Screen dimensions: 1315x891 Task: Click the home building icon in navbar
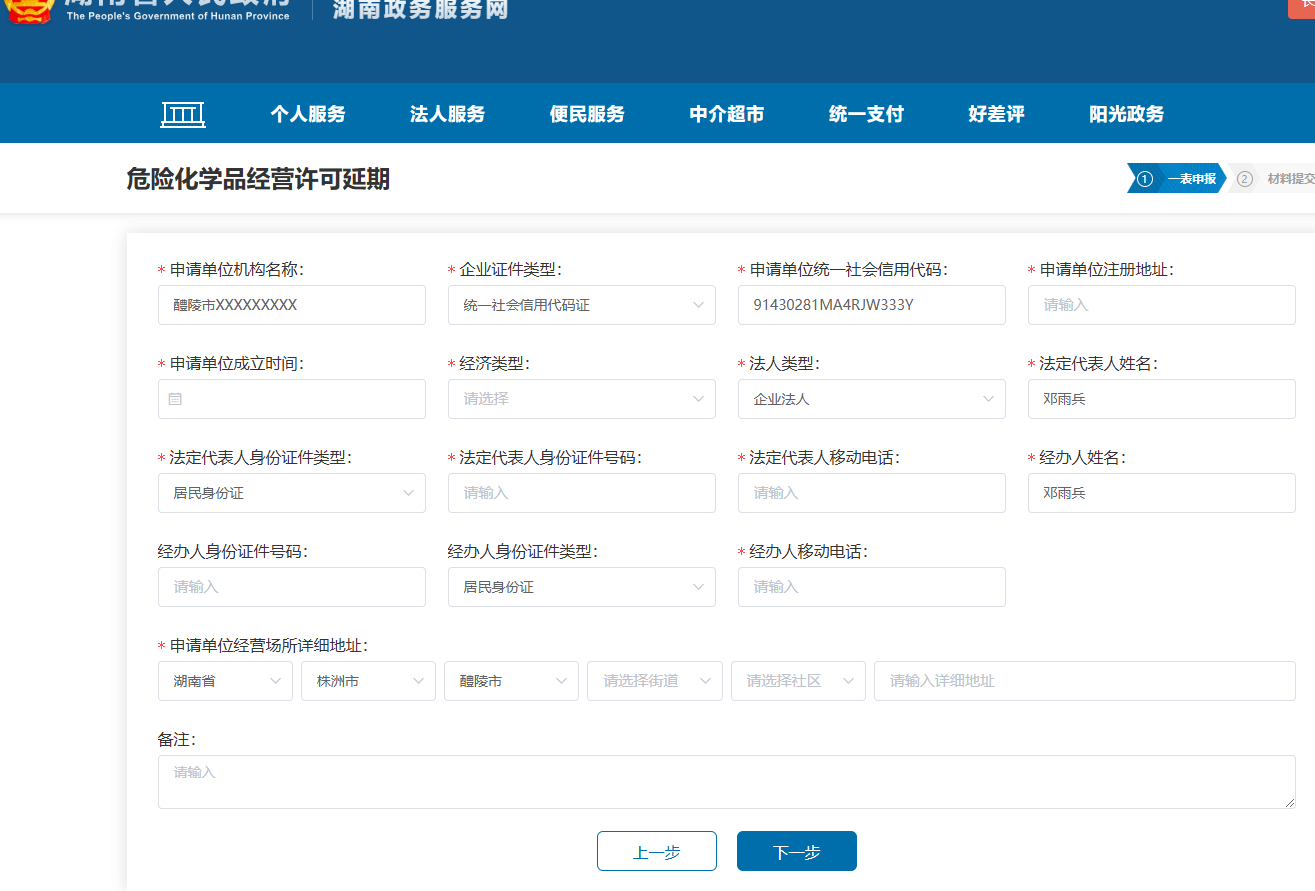[183, 114]
